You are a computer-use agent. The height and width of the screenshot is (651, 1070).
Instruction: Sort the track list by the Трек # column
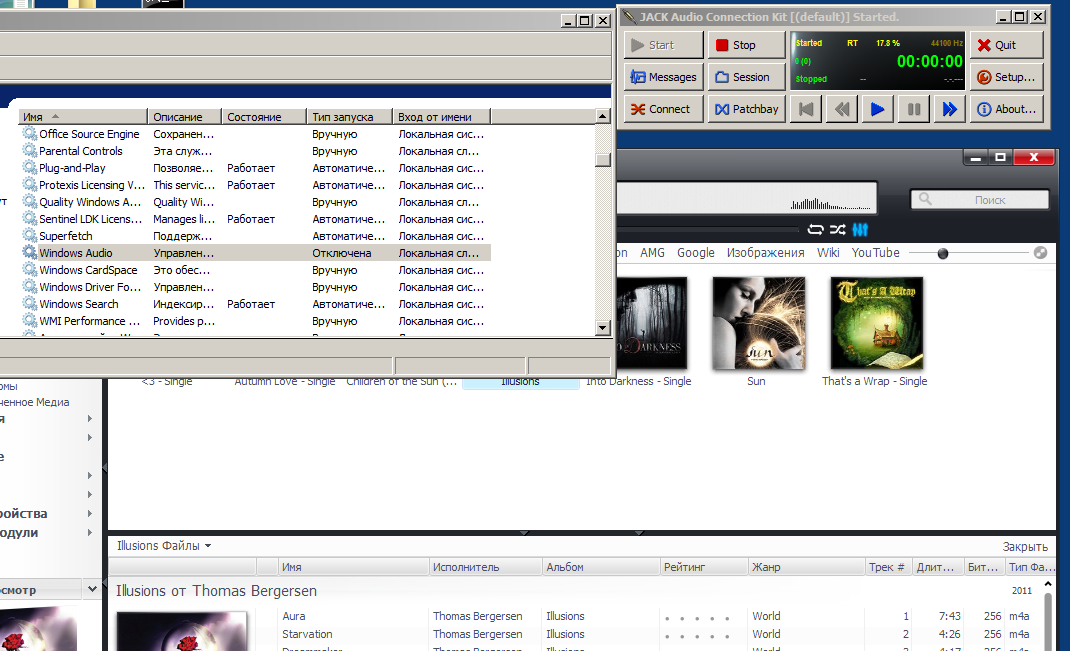click(x=888, y=567)
